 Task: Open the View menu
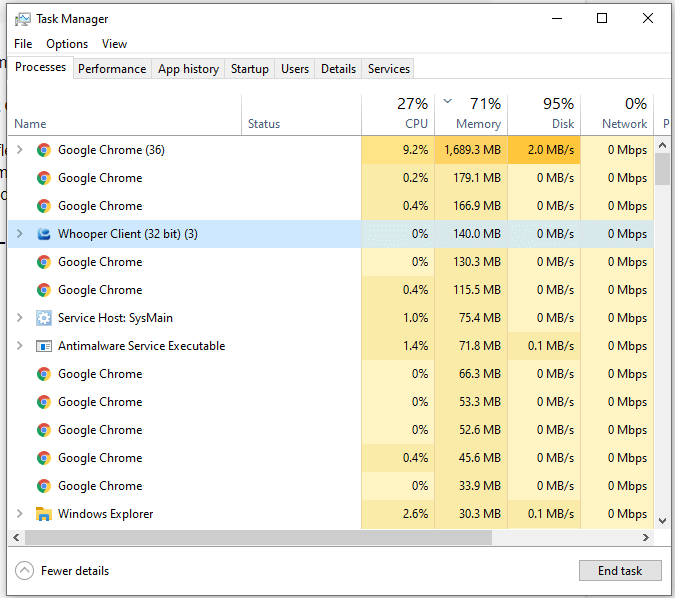[x=114, y=44]
